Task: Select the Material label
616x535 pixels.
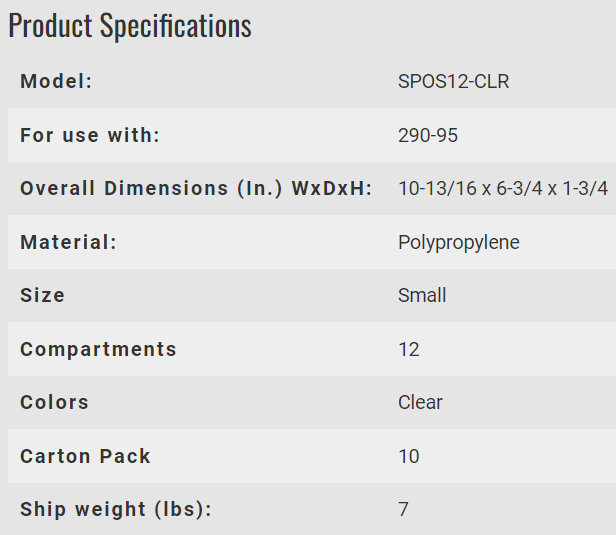Action: pos(68,242)
